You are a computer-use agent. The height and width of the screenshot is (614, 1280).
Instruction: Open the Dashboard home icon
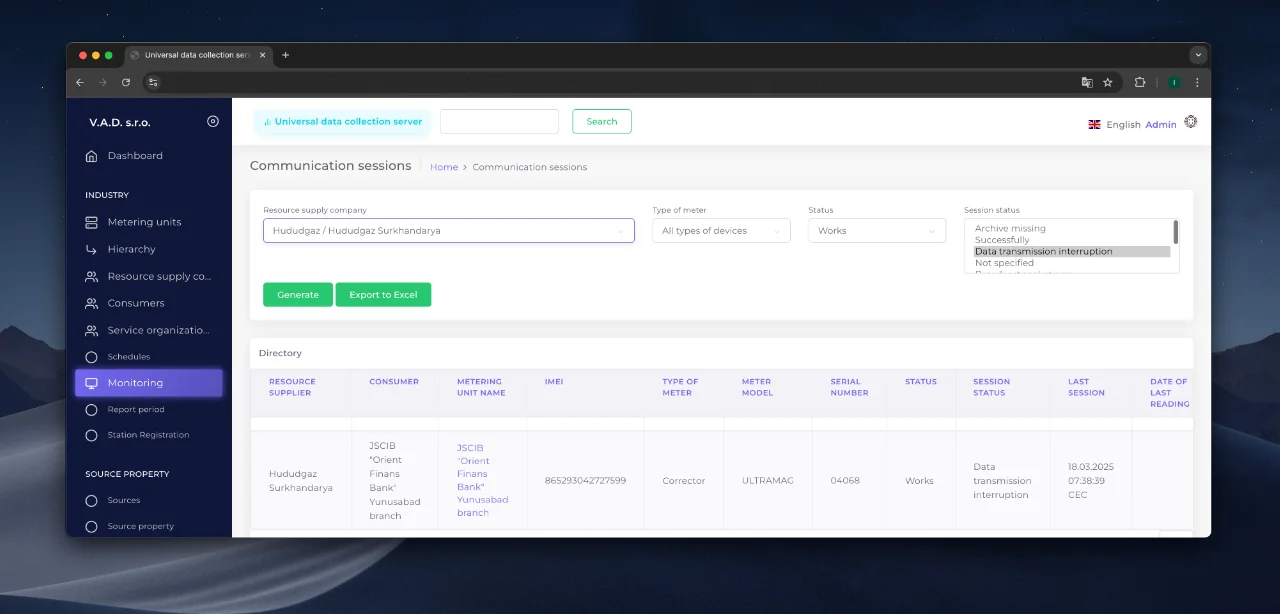[x=91, y=156]
